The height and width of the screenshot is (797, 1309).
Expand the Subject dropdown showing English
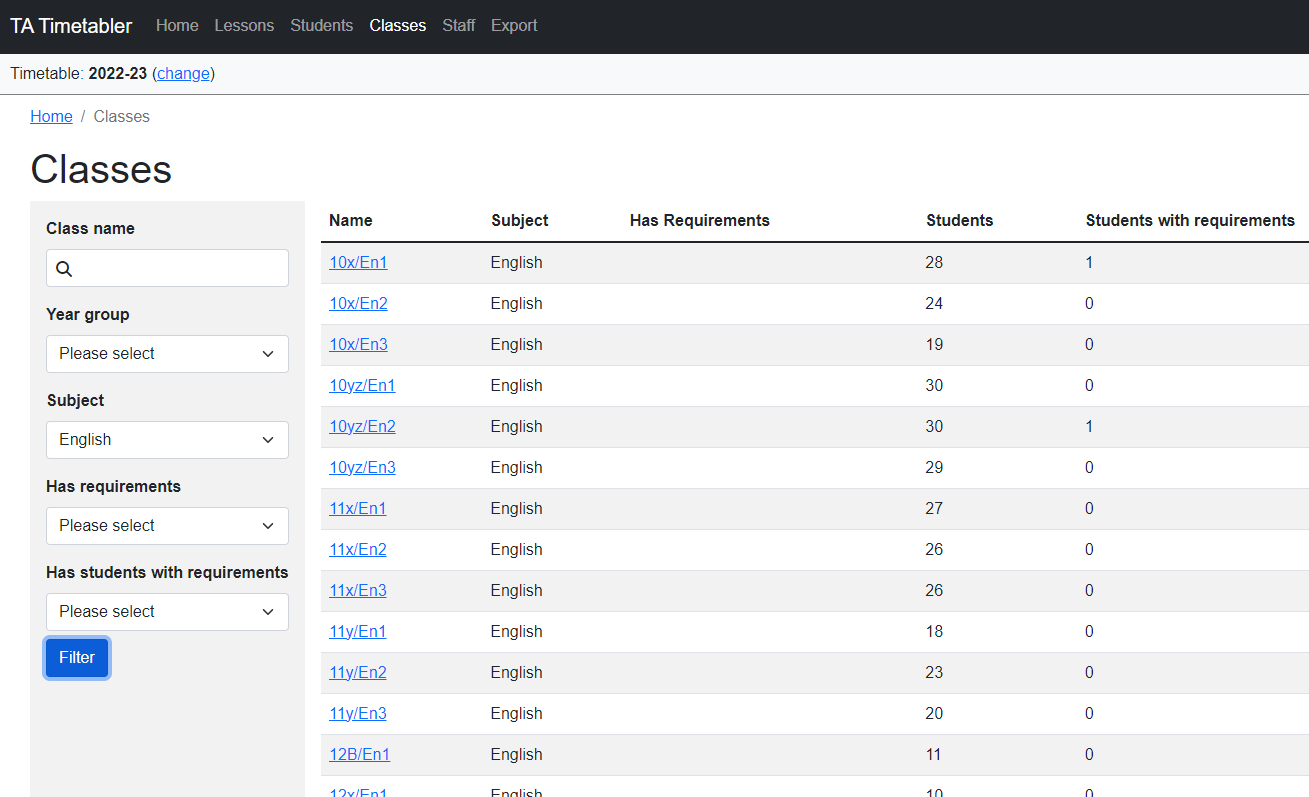point(167,440)
